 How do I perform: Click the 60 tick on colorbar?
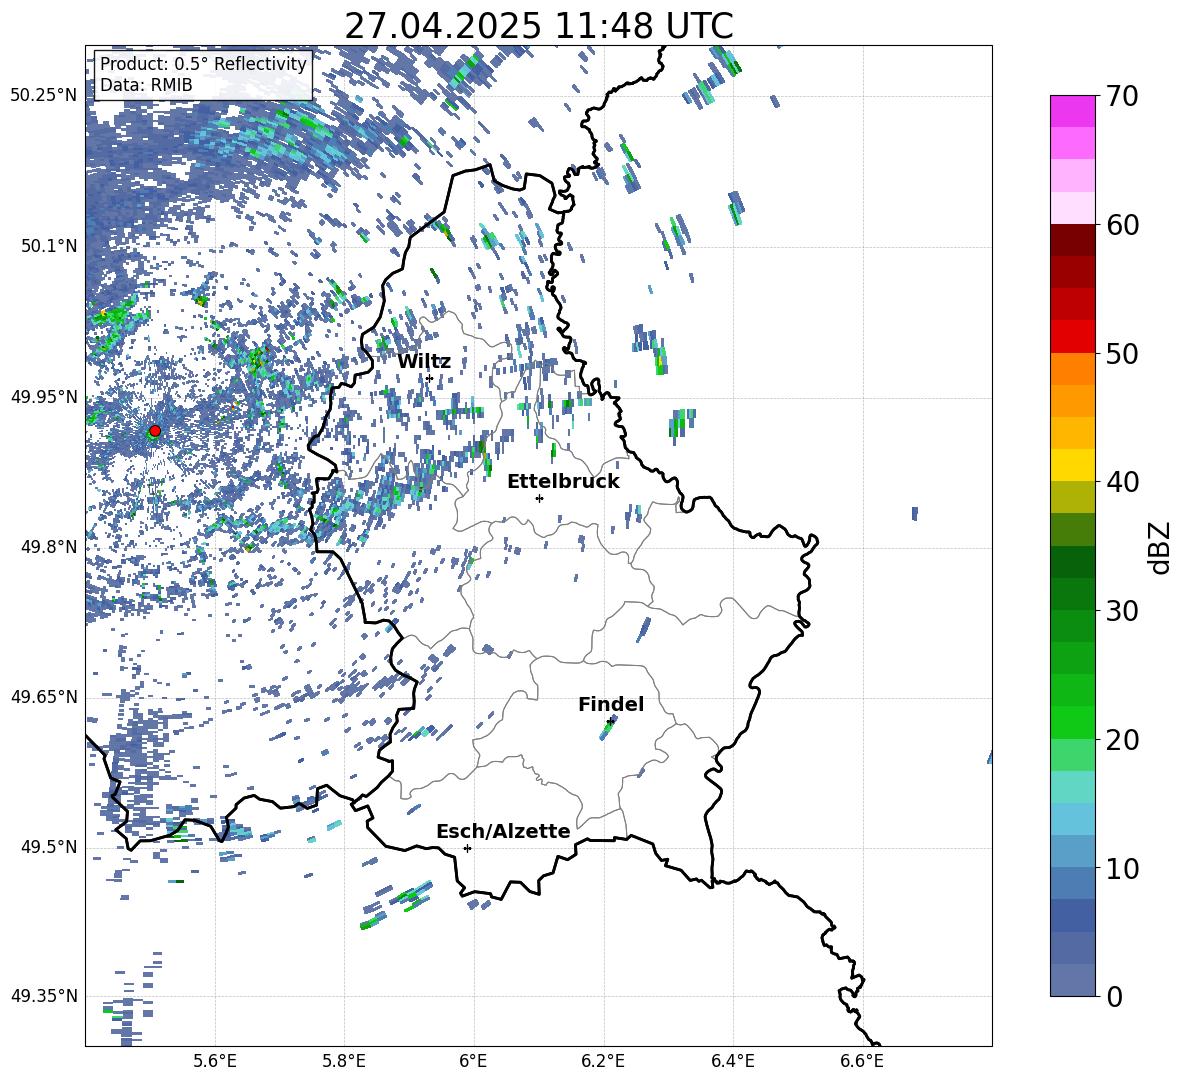[x=1122, y=225]
